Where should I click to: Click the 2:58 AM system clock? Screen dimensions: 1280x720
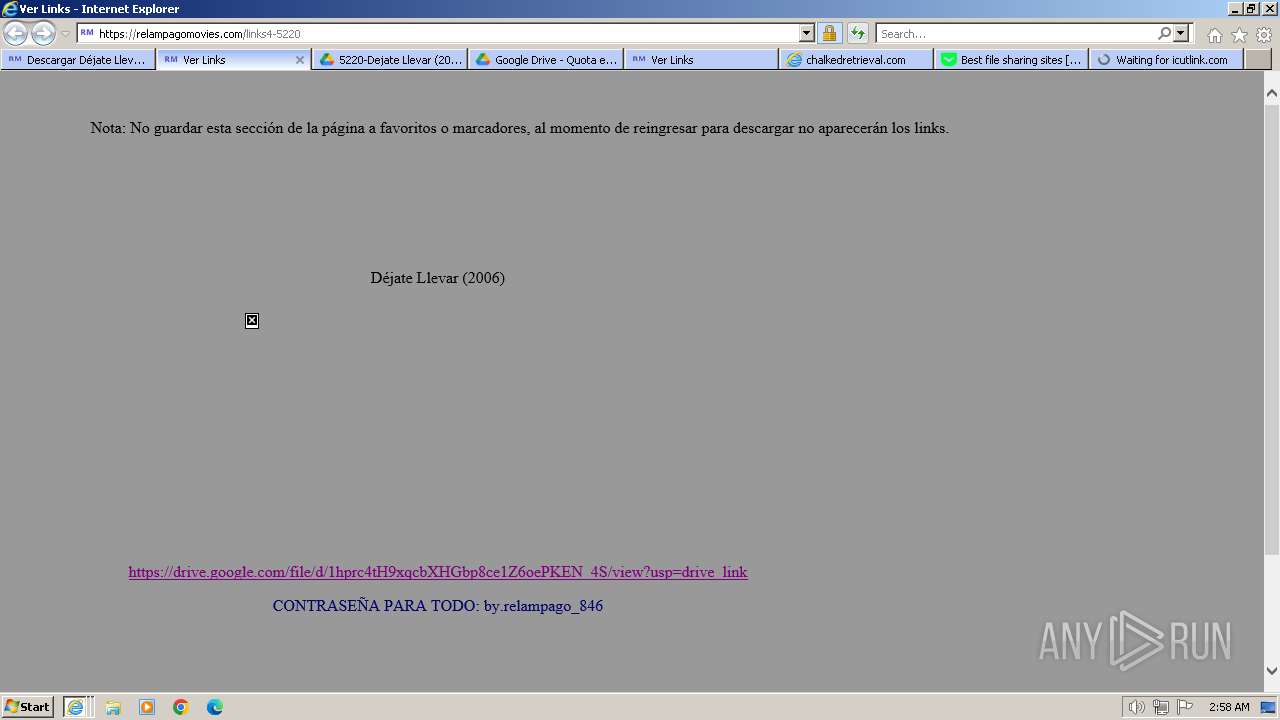click(1229, 707)
